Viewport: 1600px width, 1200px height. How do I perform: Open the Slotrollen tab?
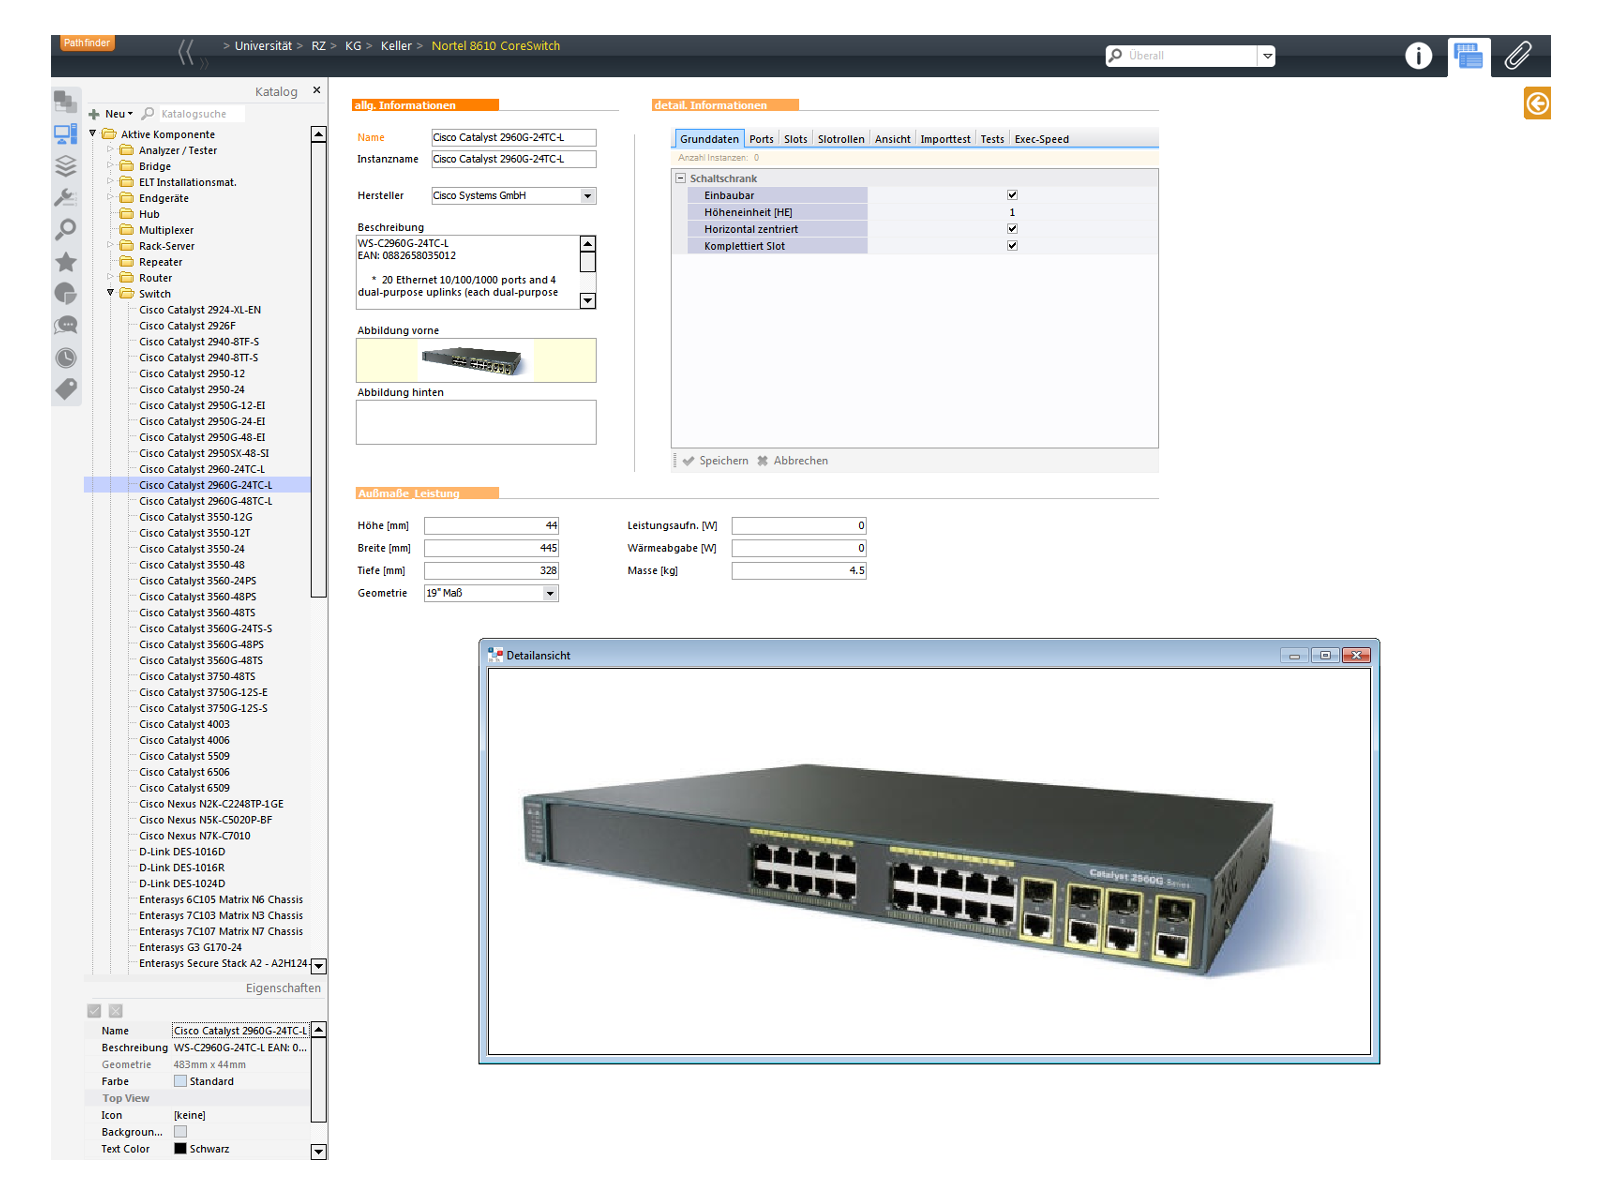841,139
